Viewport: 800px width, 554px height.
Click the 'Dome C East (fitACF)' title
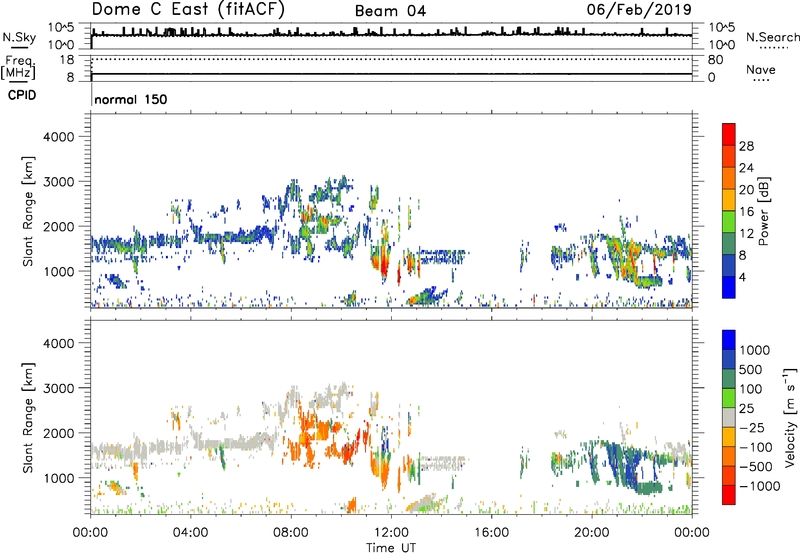188,9
